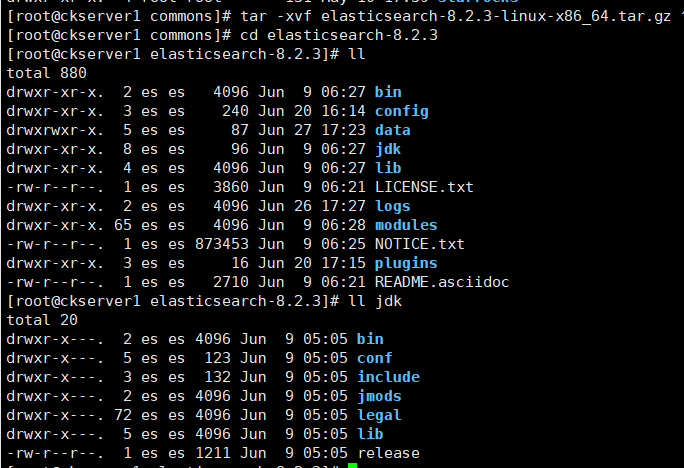Select the 'lib' entry dated 06:27
The image size is (684, 468).
click(388, 168)
